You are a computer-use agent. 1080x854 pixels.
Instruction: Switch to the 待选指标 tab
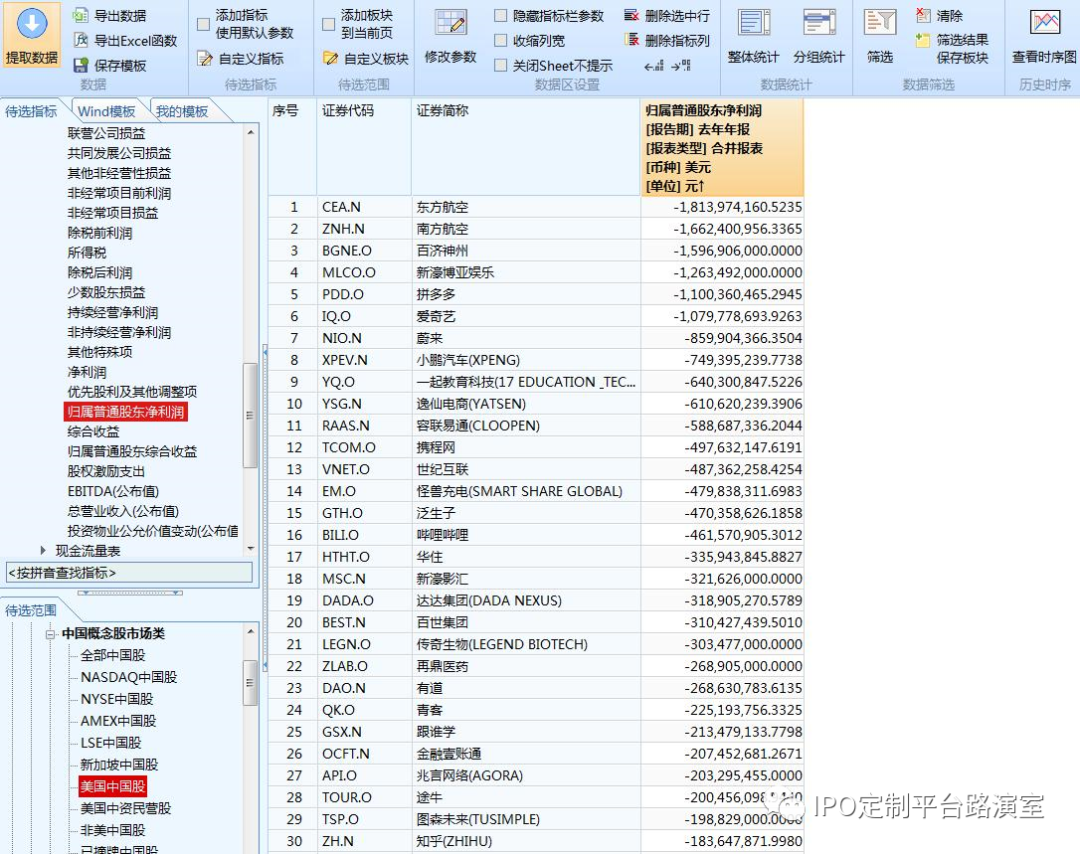pyautogui.click(x=31, y=112)
